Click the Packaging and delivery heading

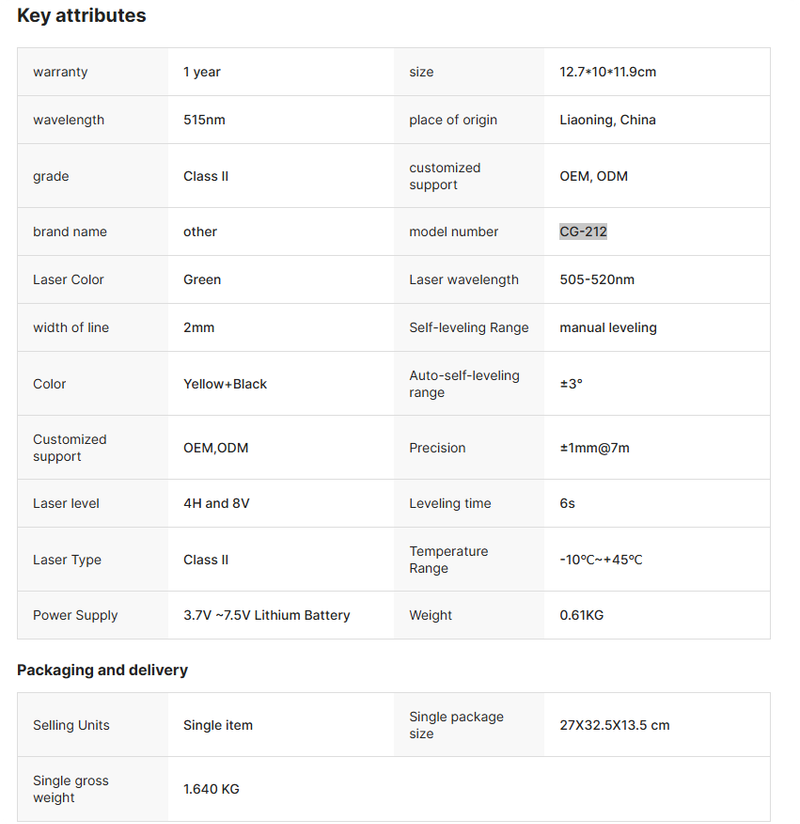click(x=102, y=670)
